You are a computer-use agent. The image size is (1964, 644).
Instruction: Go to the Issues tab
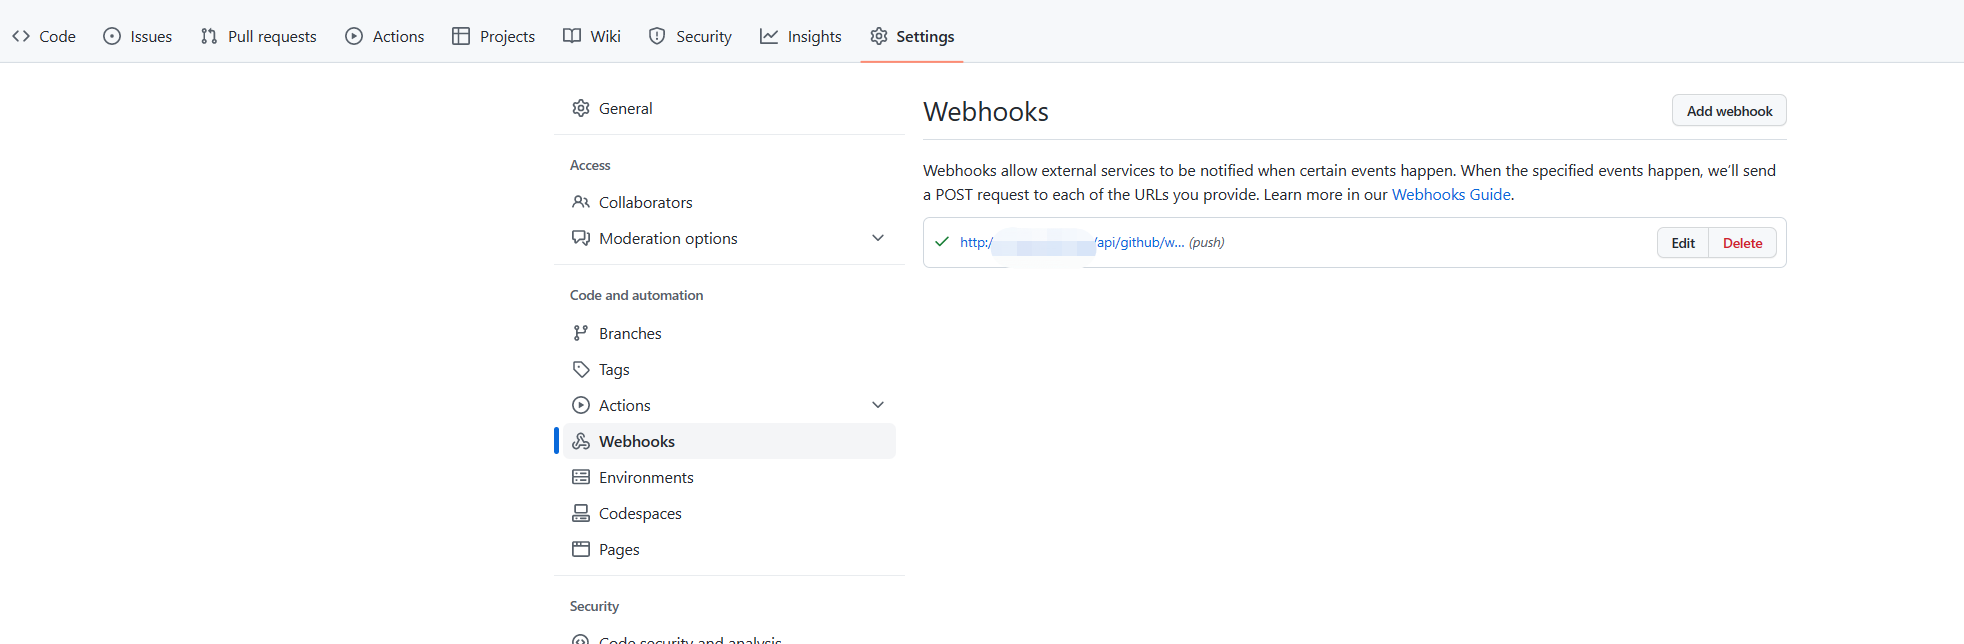[x=138, y=36]
